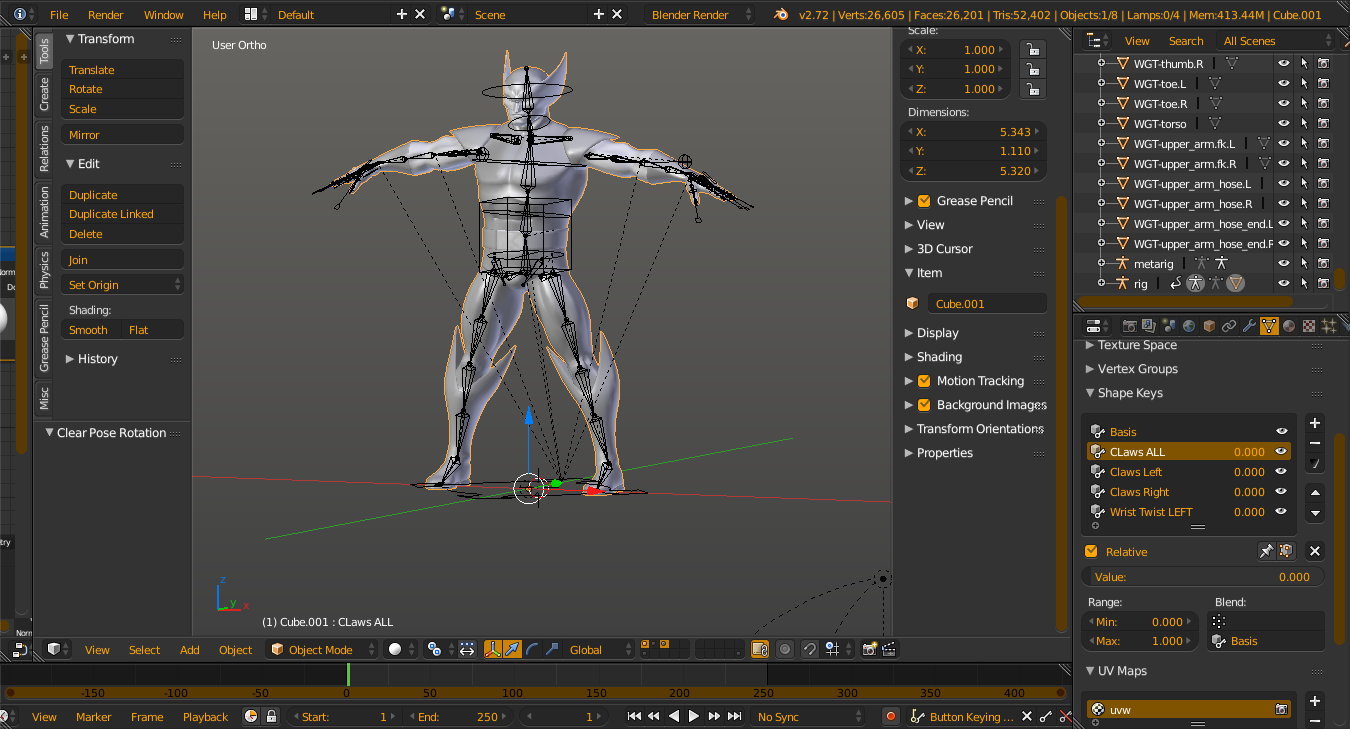1350x729 pixels.
Task: Open the File menu
Action: coord(59,15)
